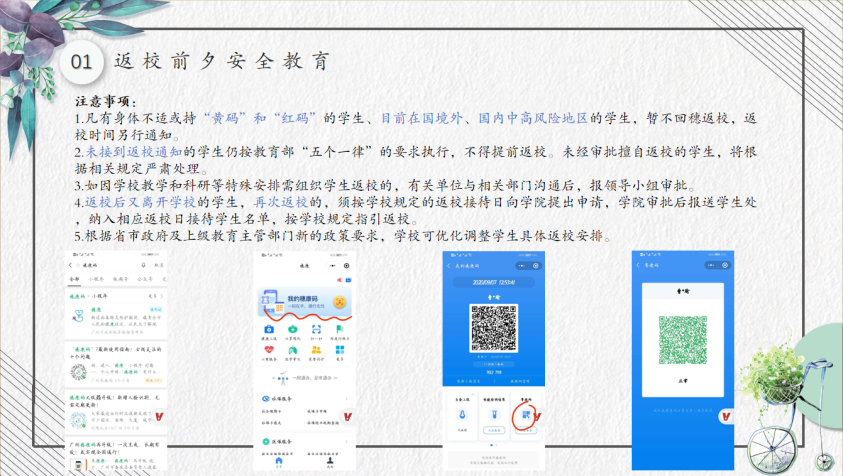Expand the 社保服务 section arrow
843x476 pixels.
tap(347, 398)
